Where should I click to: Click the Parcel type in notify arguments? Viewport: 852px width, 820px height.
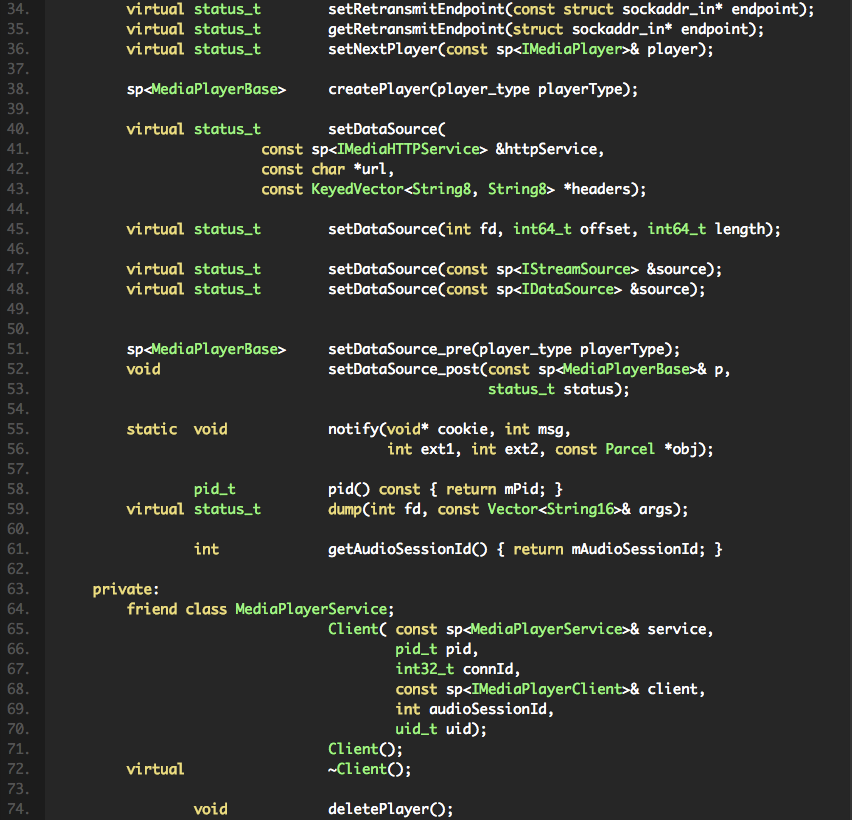click(630, 449)
